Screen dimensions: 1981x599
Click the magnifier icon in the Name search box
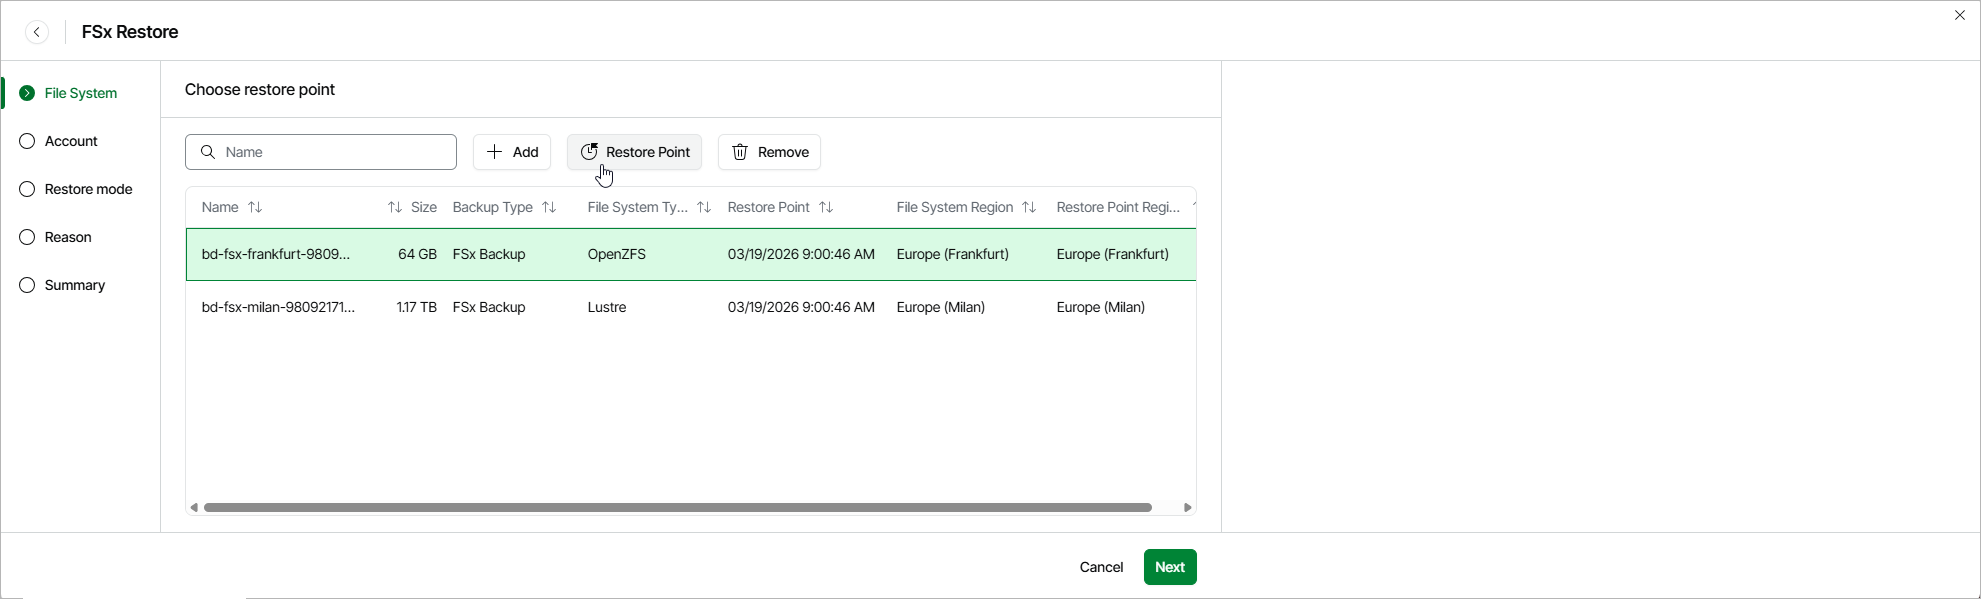click(x=208, y=152)
